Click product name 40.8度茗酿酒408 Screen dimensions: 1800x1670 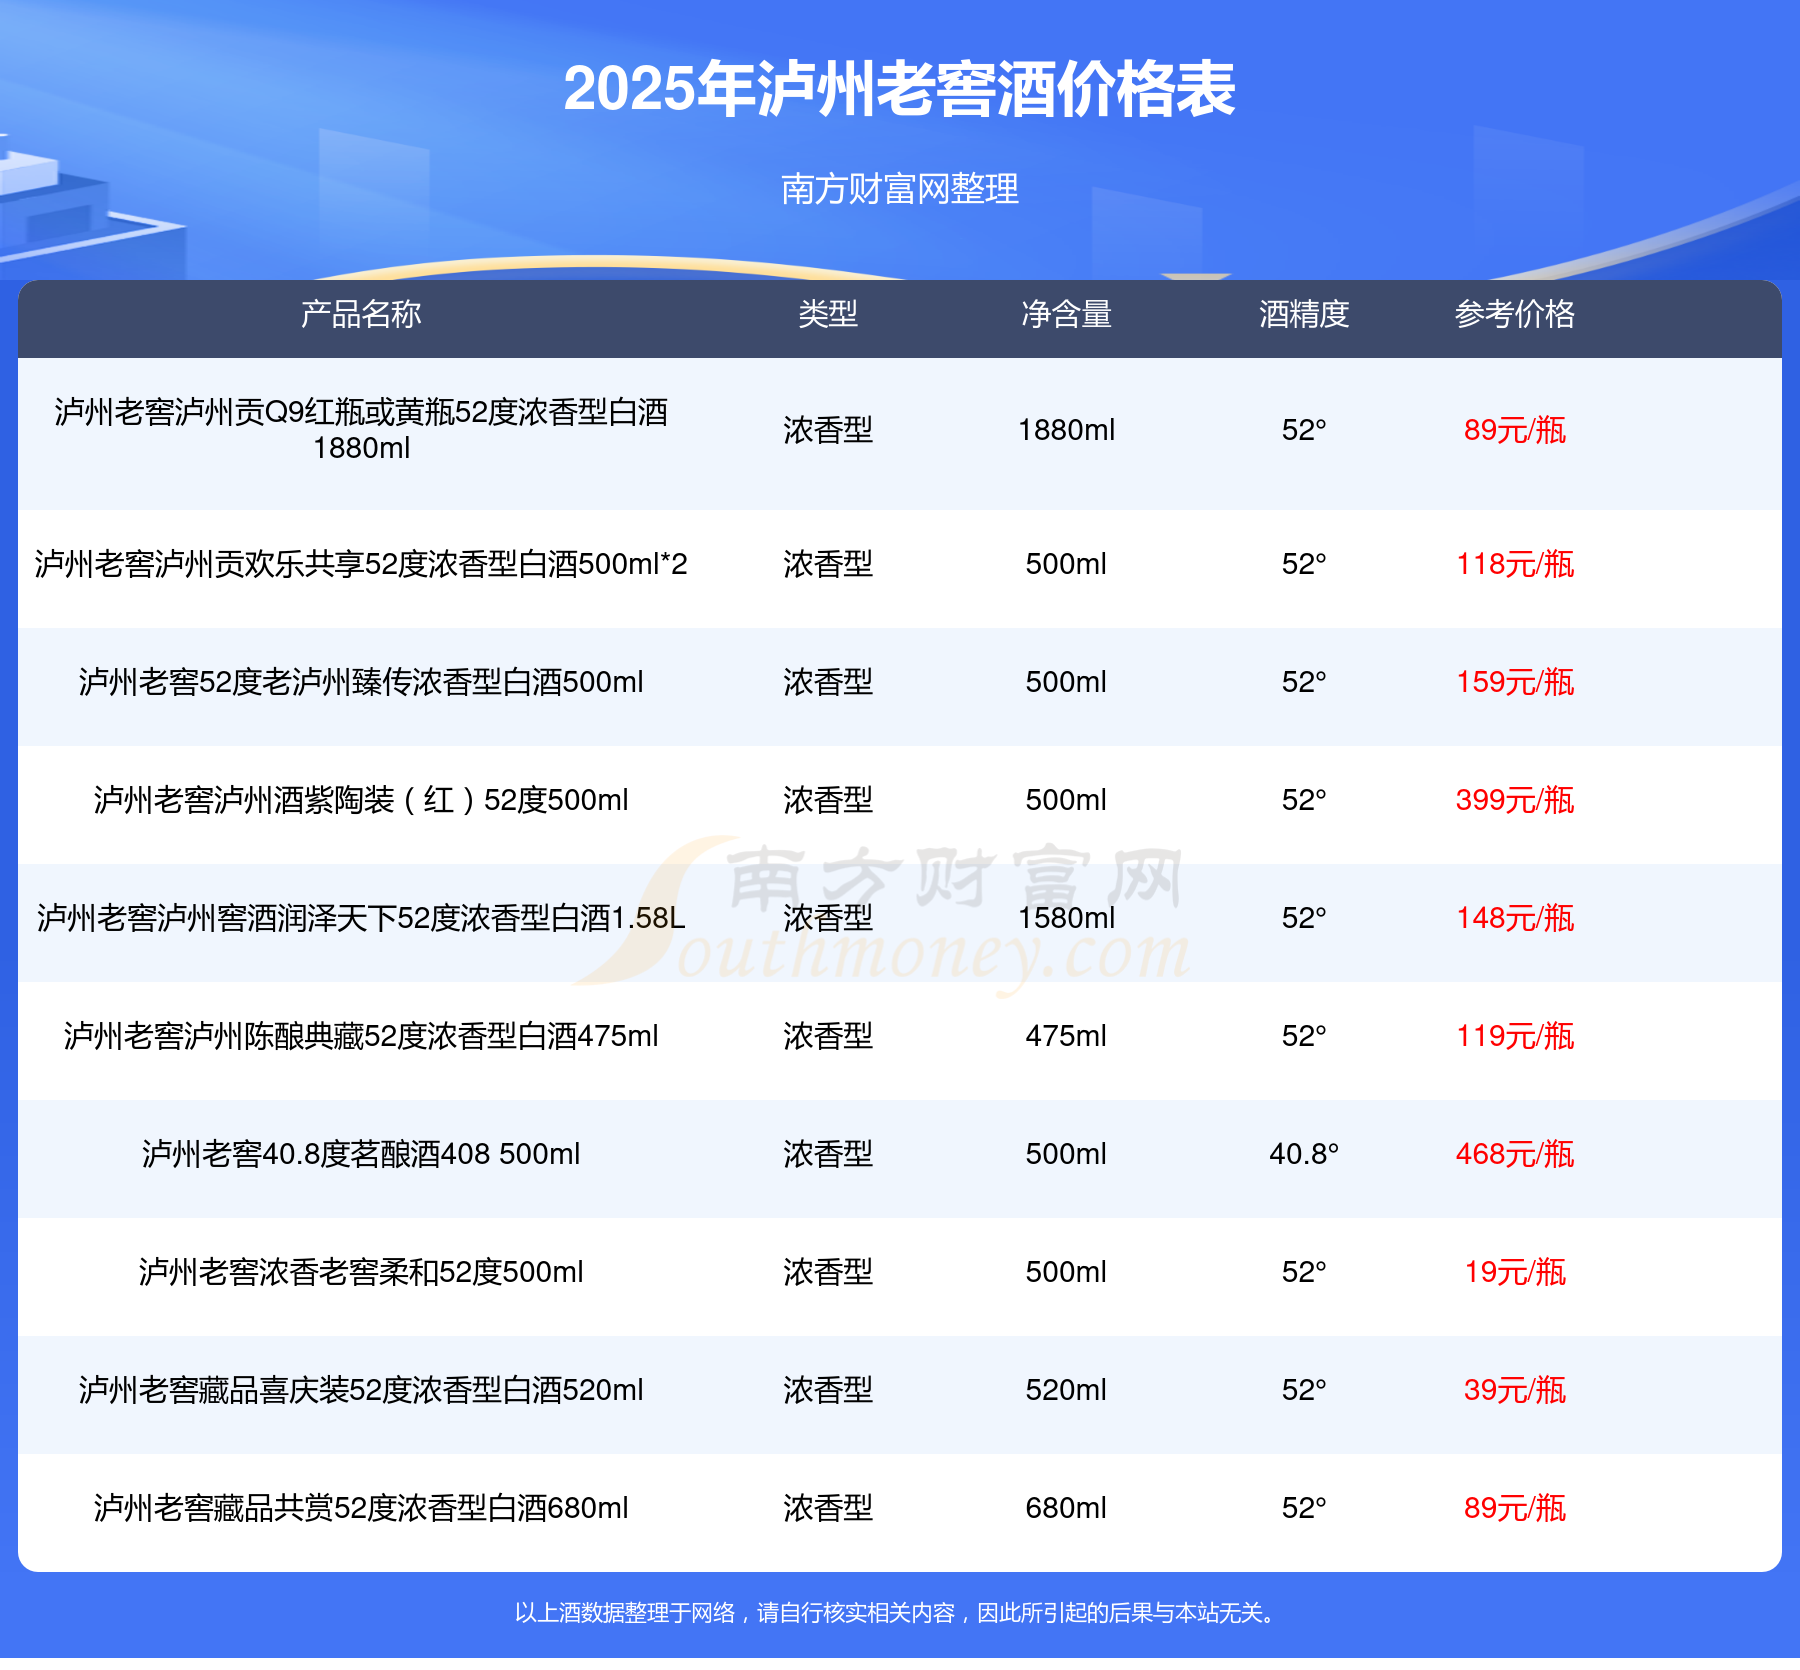pyautogui.click(x=361, y=1154)
